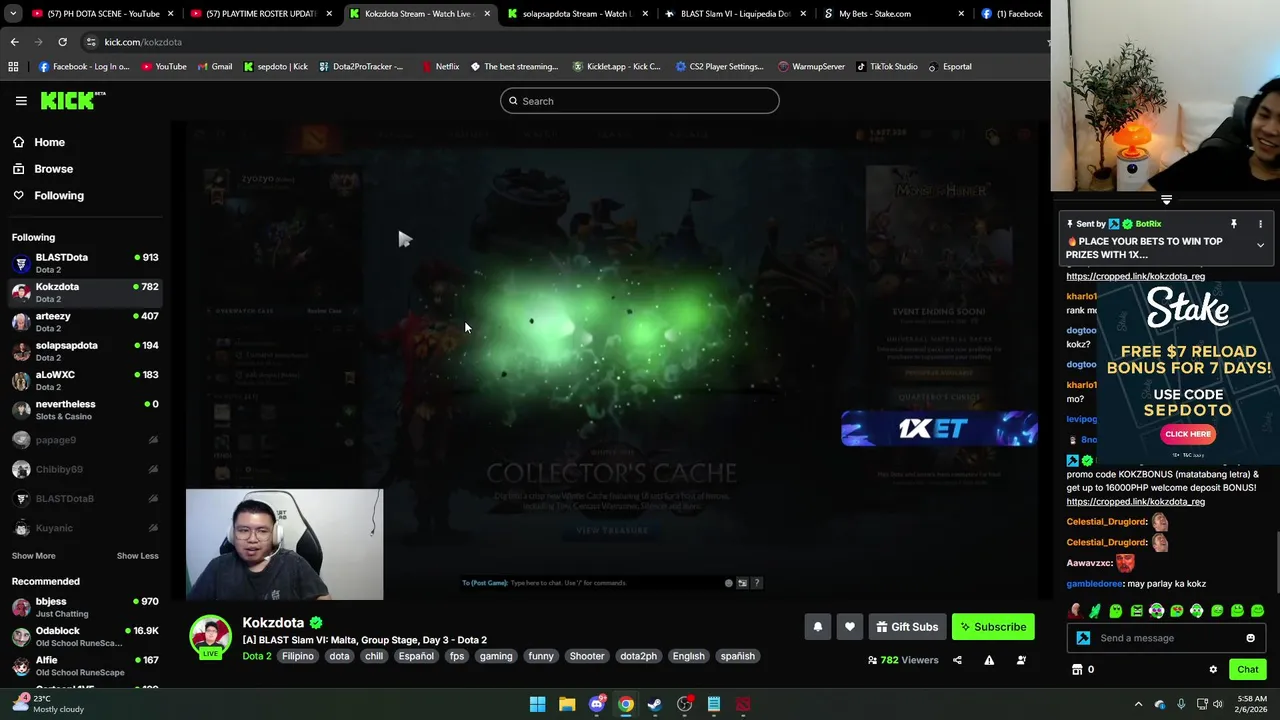1280x720 pixels.
Task: Open File Explorer from taskbar
Action: pos(567,704)
